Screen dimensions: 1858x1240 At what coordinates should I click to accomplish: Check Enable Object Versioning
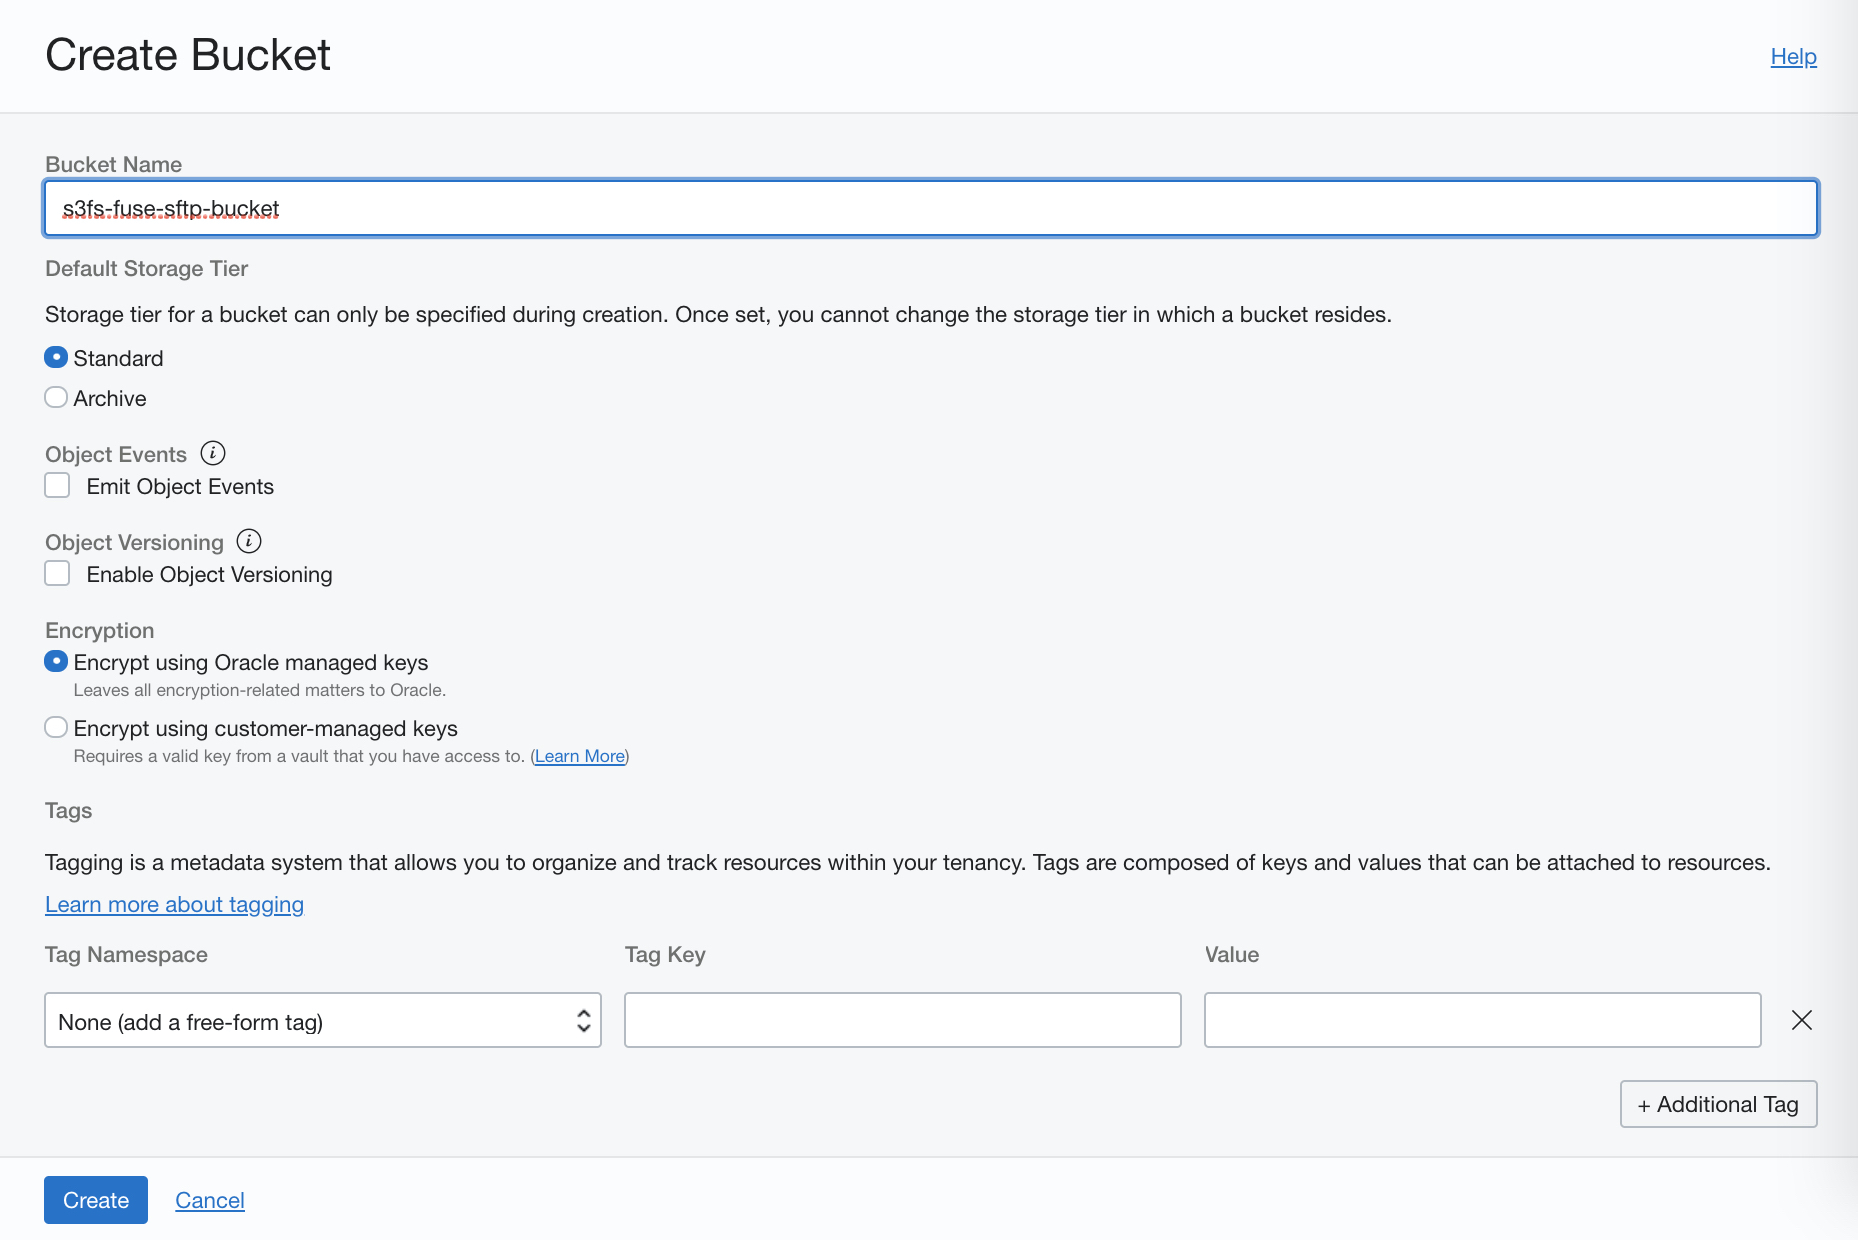(x=58, y=574)
